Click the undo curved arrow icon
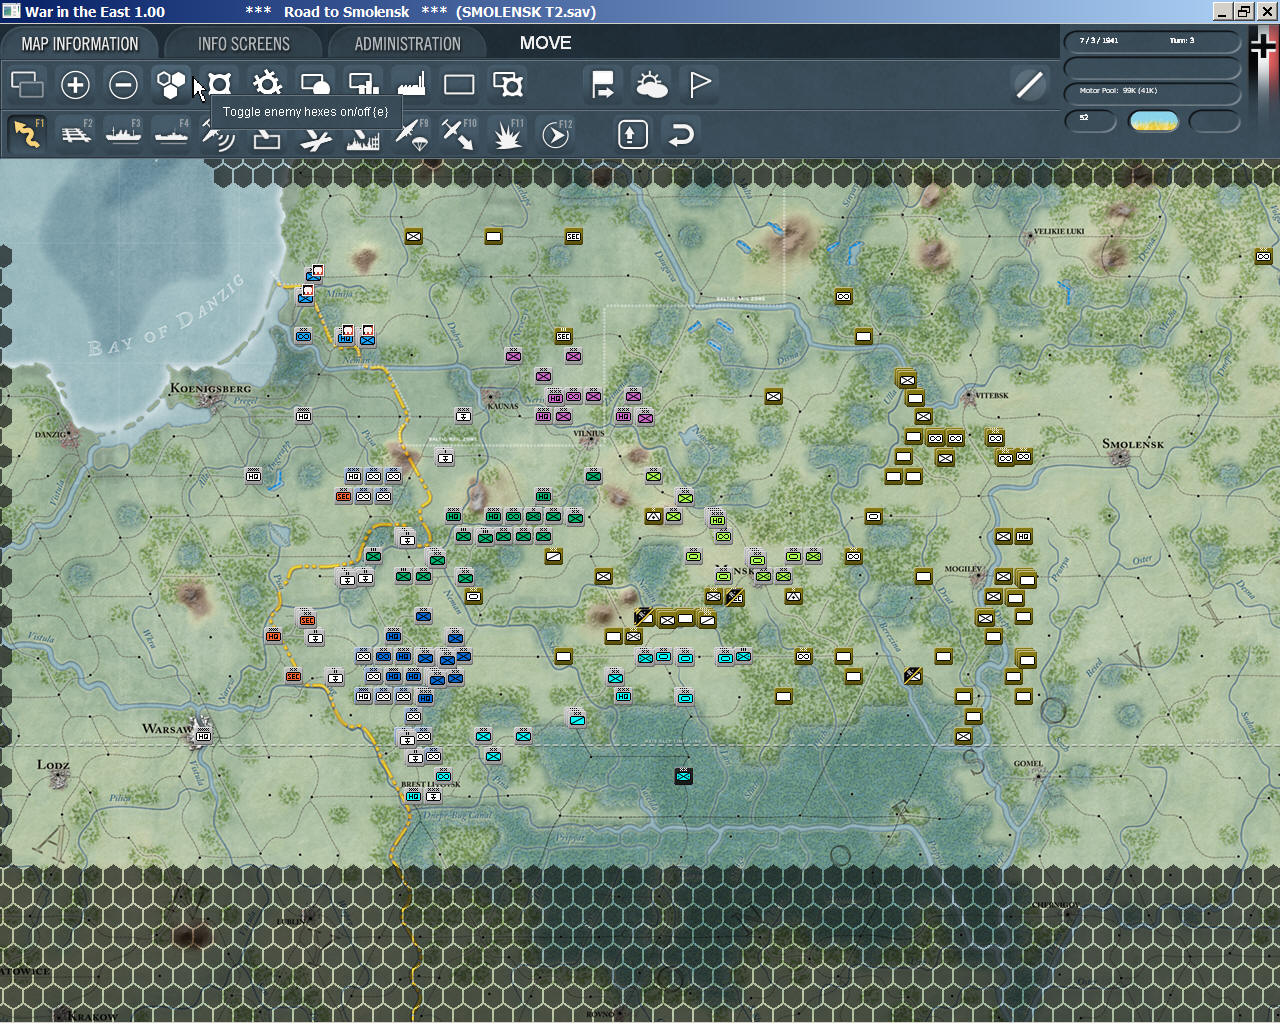1280x1024 pixels. (x=681, y=134)
